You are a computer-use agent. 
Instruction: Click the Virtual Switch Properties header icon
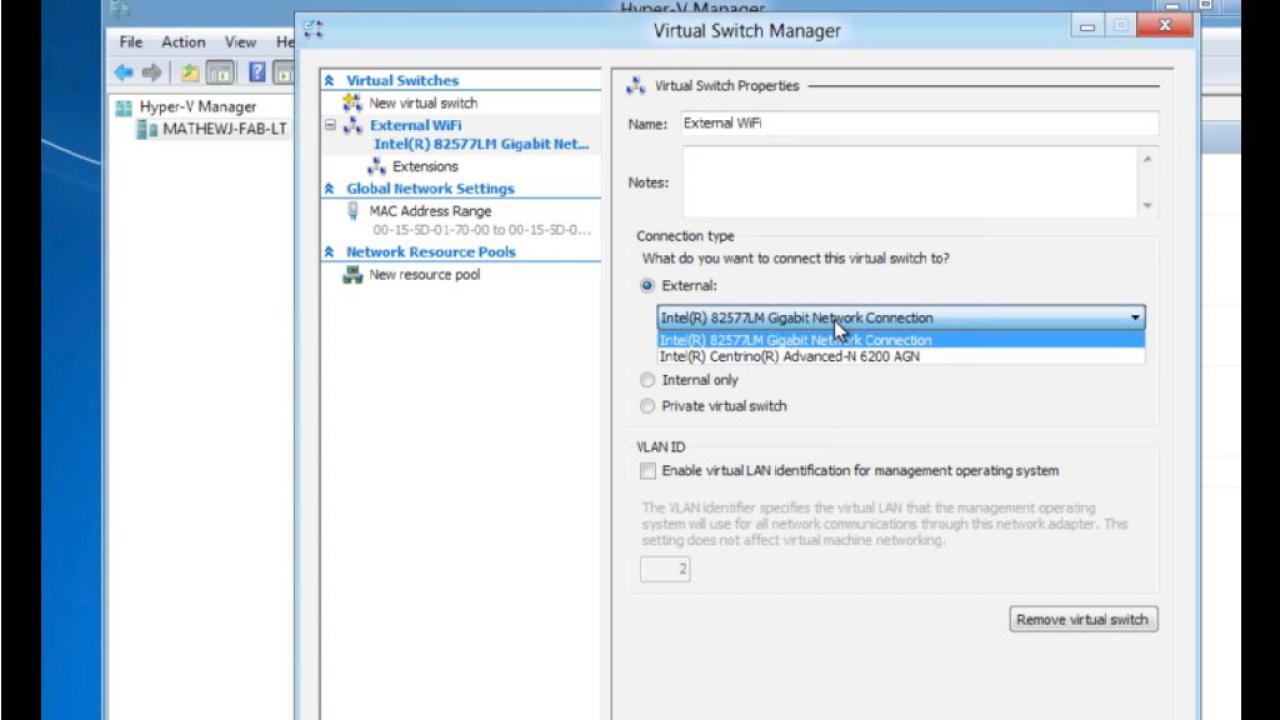coord(636,86)
